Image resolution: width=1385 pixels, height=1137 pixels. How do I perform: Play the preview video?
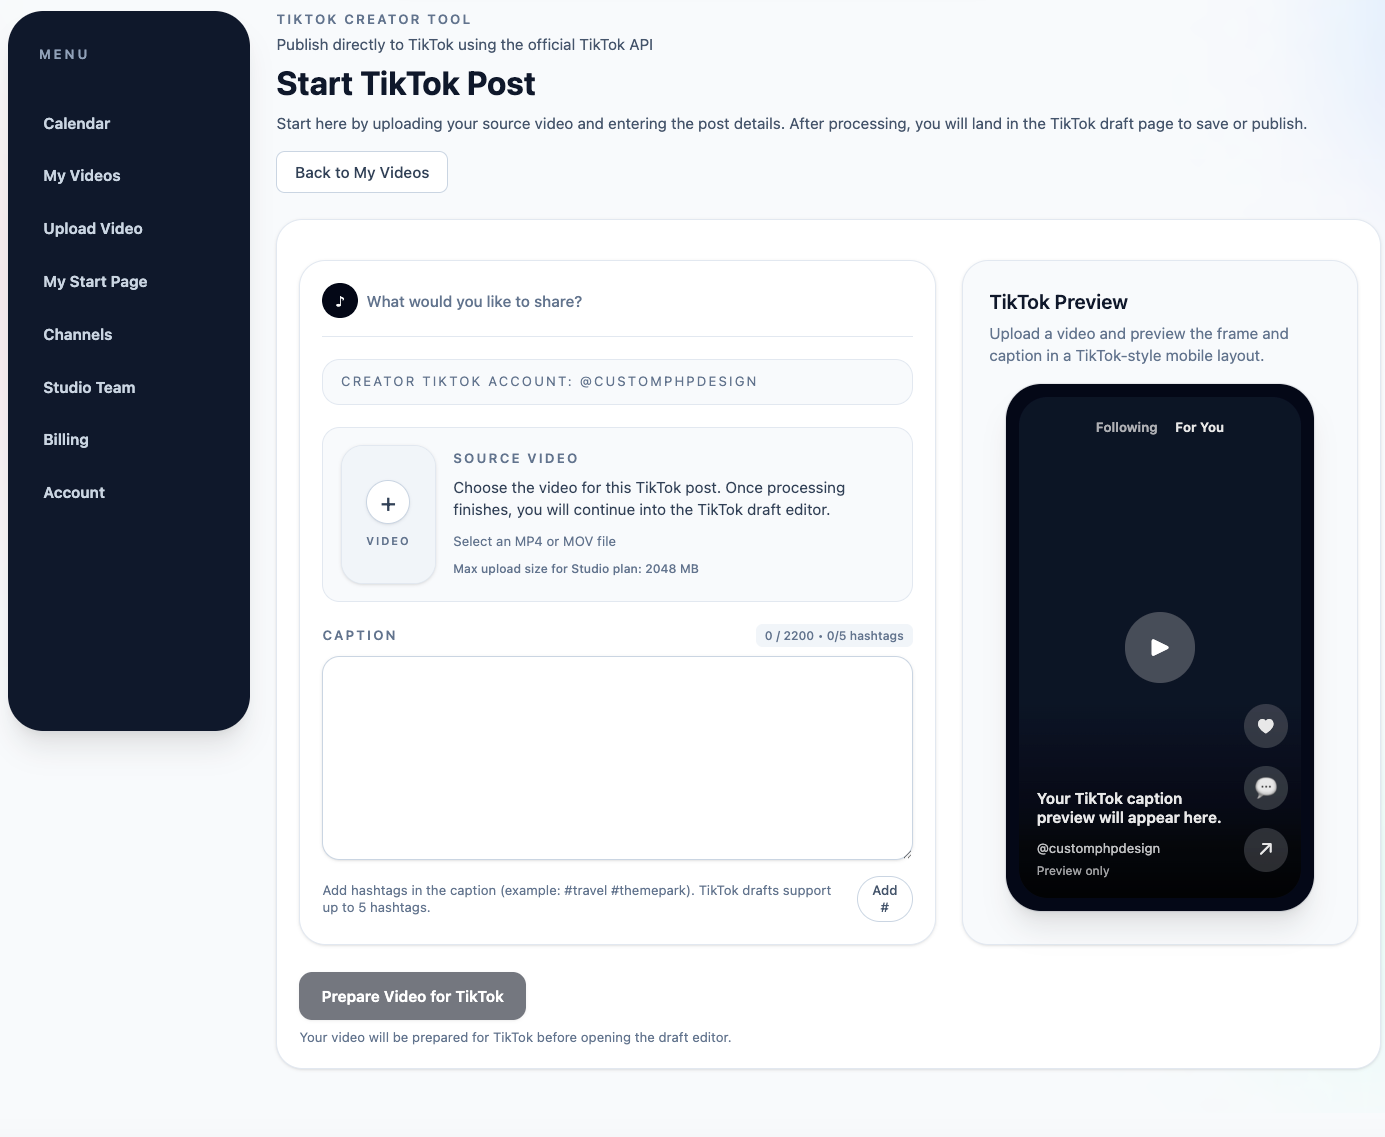(x=1160, y=648)
